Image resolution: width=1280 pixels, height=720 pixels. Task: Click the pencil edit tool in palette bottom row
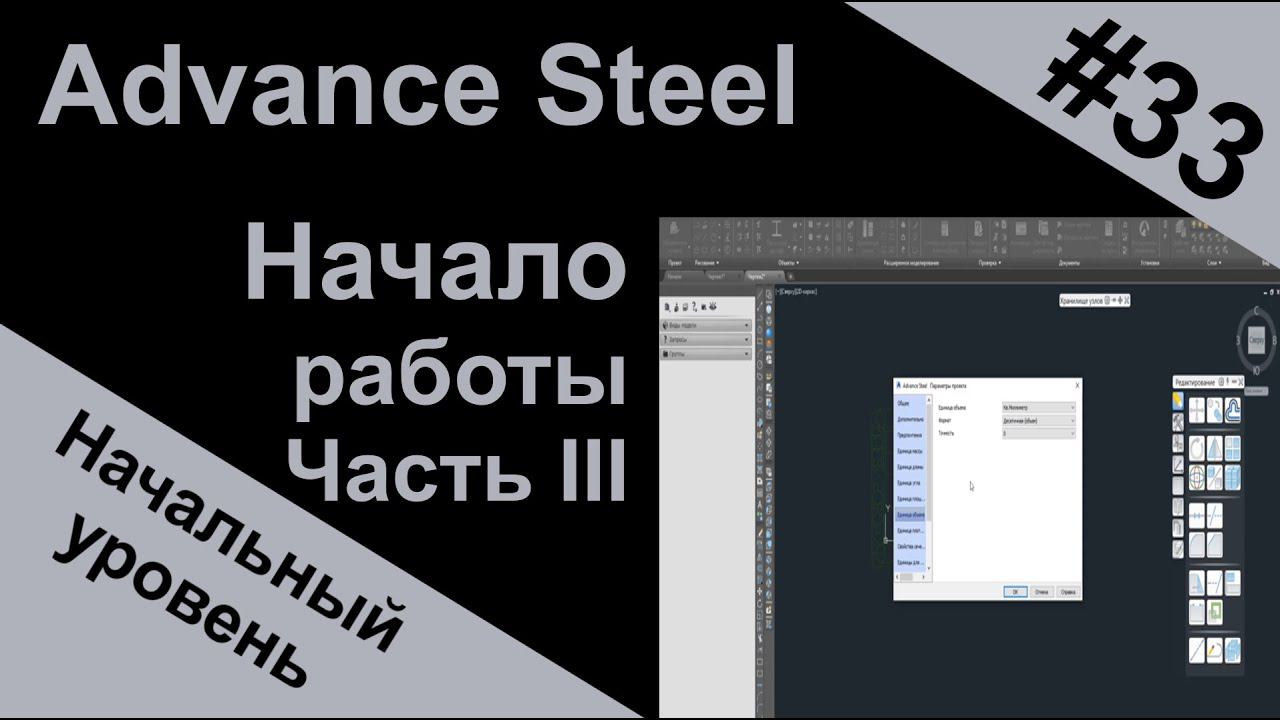click(1214, 650)
